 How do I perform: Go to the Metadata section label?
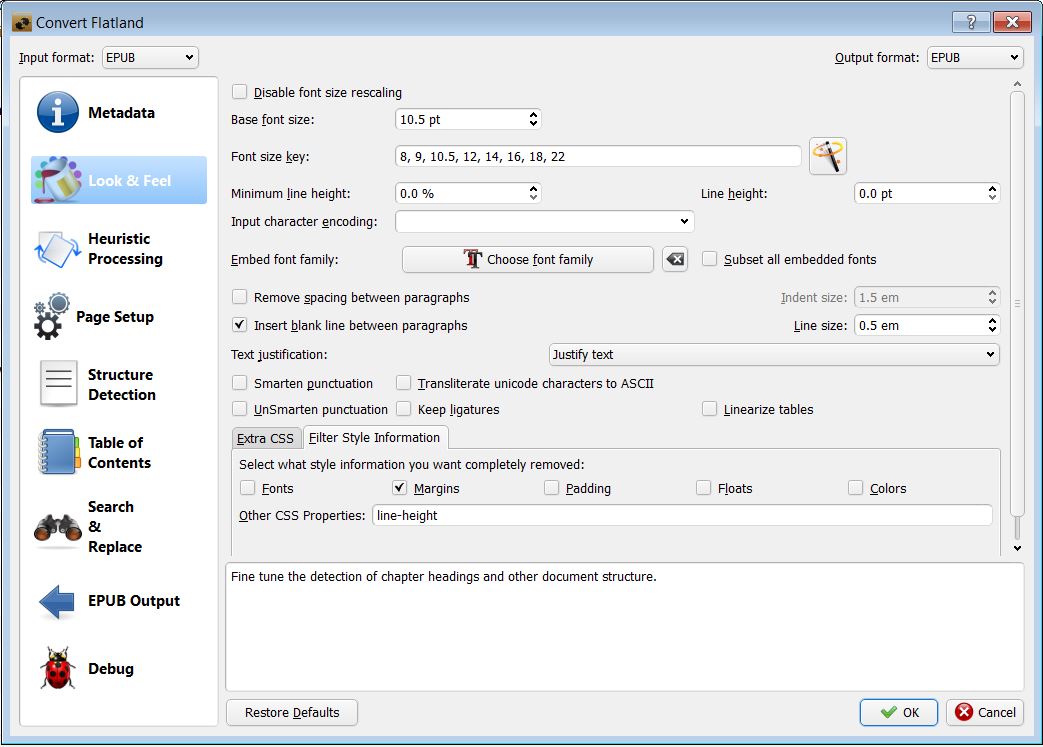(121, 112)
